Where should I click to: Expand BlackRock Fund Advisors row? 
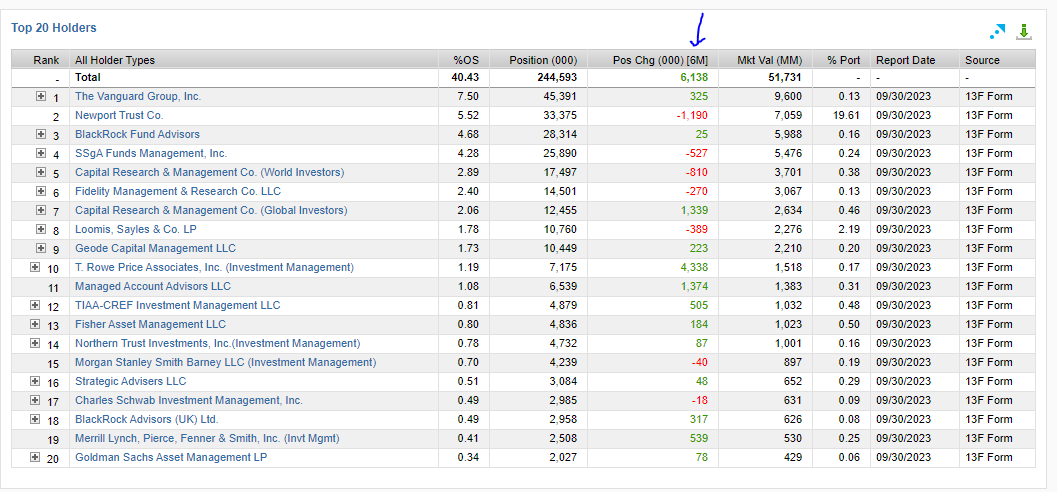41,134
